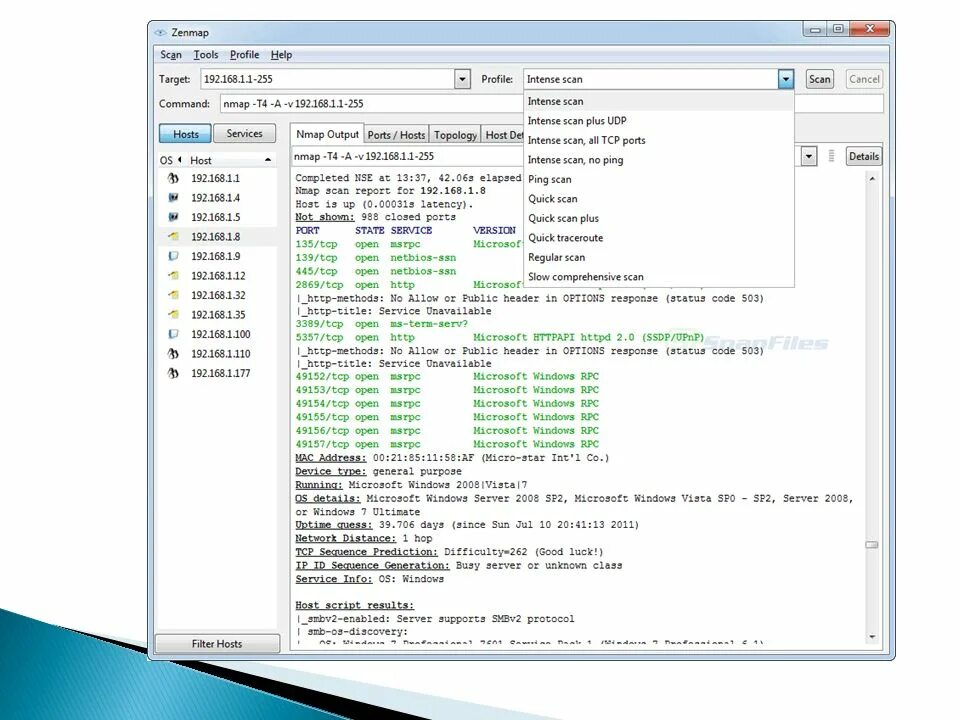Open the Tools menu
Image resolution: width=960 pixels, height=720 pixels.
click(x=206, y=54)
